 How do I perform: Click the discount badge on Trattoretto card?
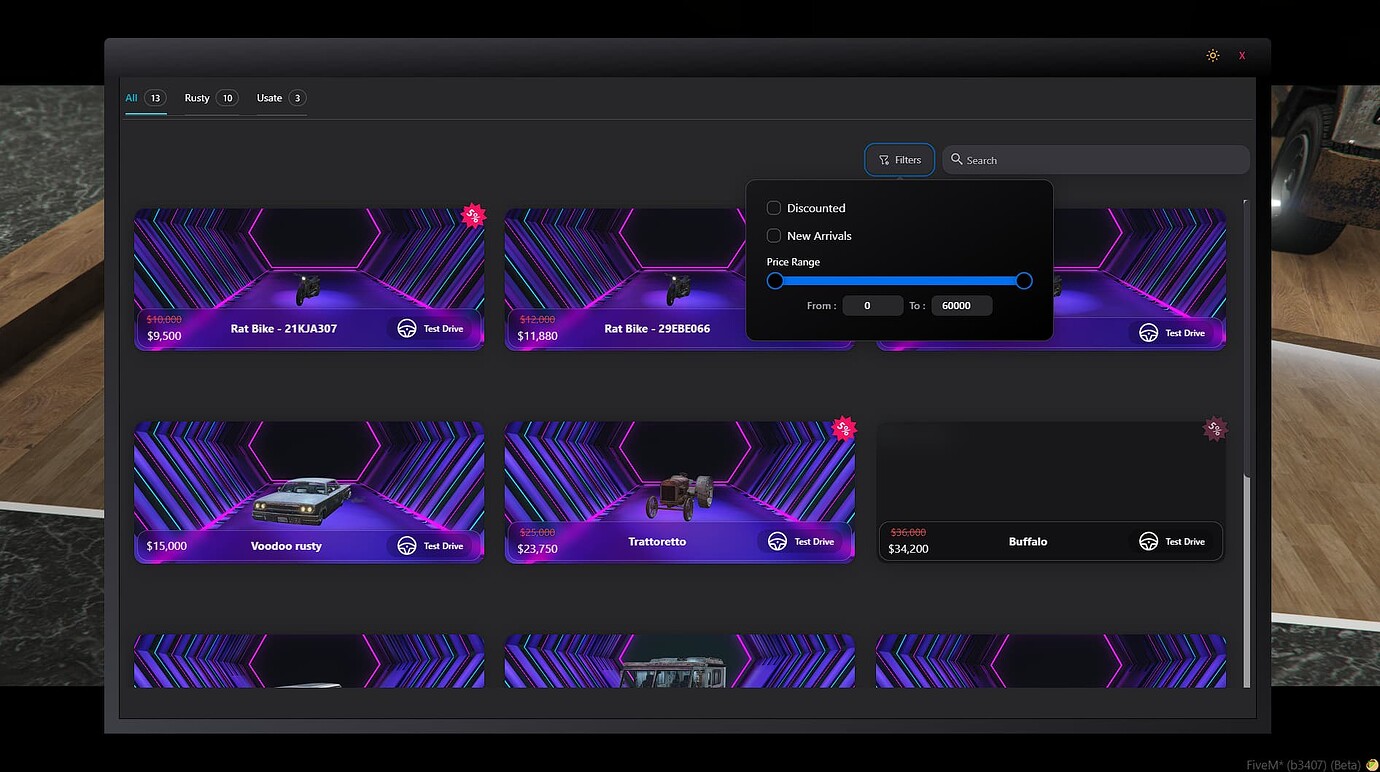(x=844, y=428)
